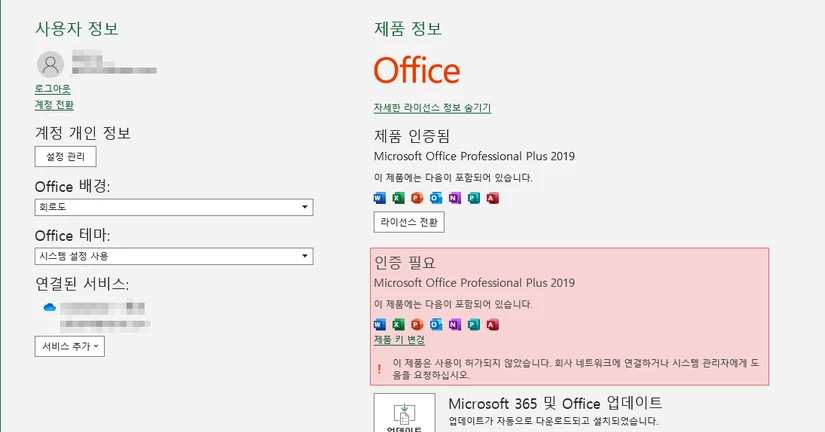Click the 제품 키 변경 change product key link
The image size is (825, 432).
(399, 340)
